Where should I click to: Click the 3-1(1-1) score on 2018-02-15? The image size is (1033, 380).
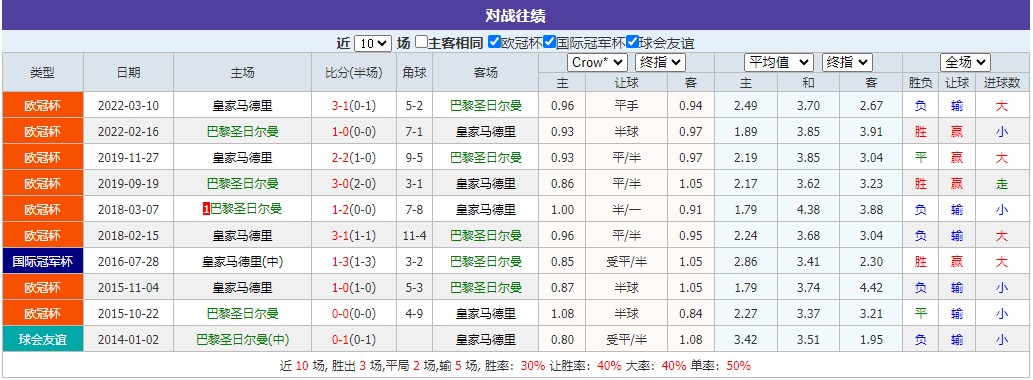coord(354,235)
